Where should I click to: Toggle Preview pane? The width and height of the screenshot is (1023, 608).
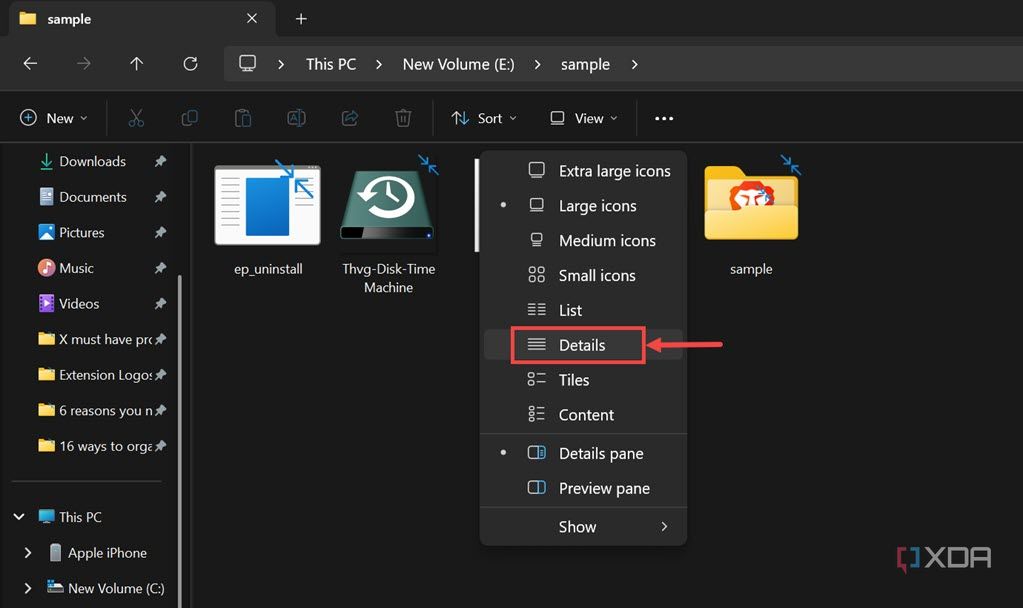(583, 488)
